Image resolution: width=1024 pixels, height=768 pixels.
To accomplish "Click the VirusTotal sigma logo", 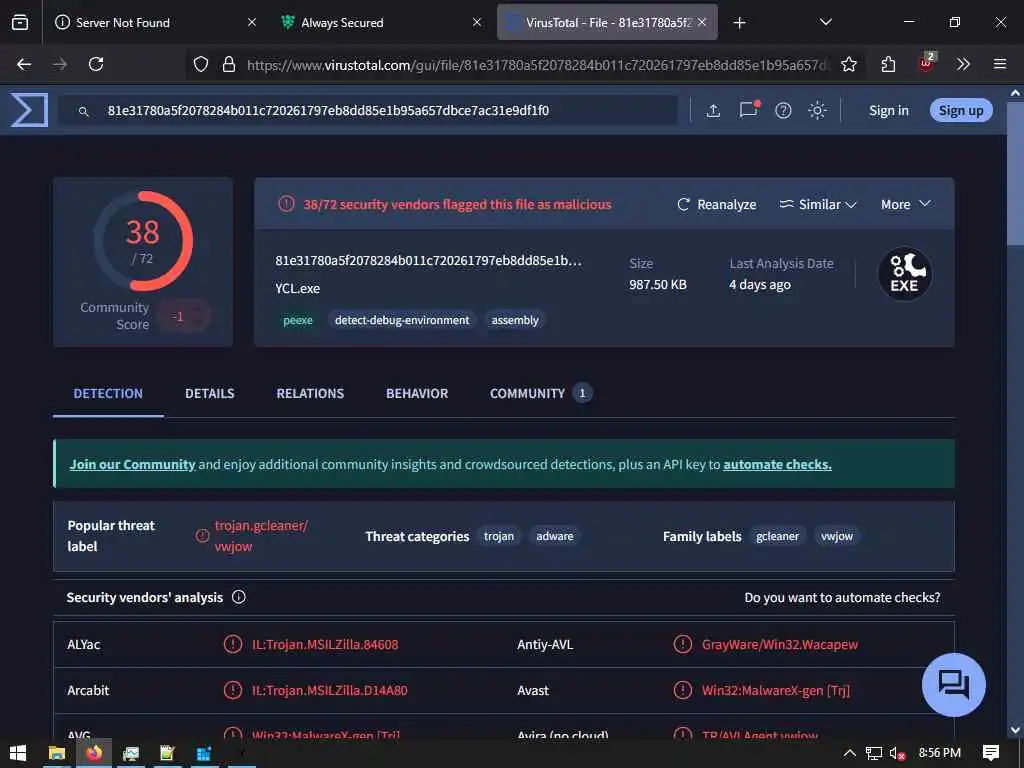I will pyautogui.click(x=29, y=110).
